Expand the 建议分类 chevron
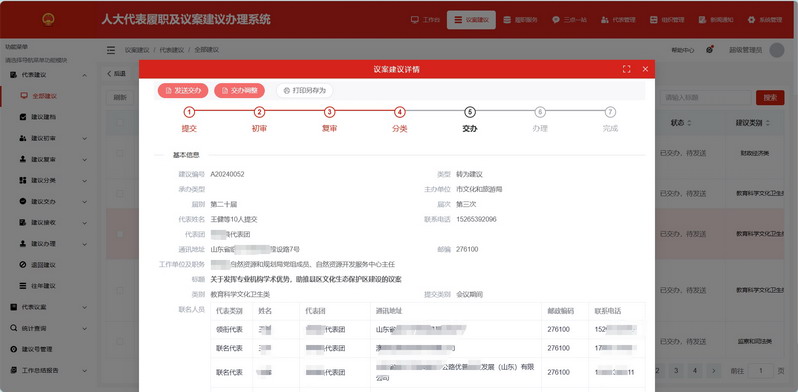Screen dimensions: 798x392 (84, 180)
